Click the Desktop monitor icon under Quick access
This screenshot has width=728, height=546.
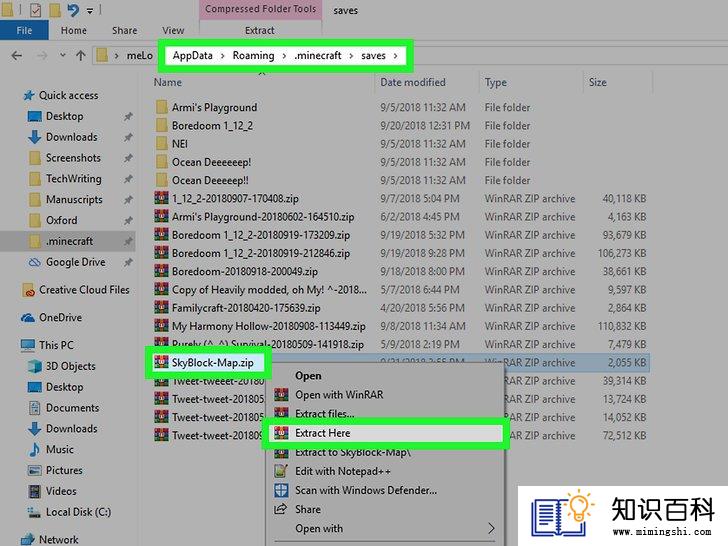[35, 117]
